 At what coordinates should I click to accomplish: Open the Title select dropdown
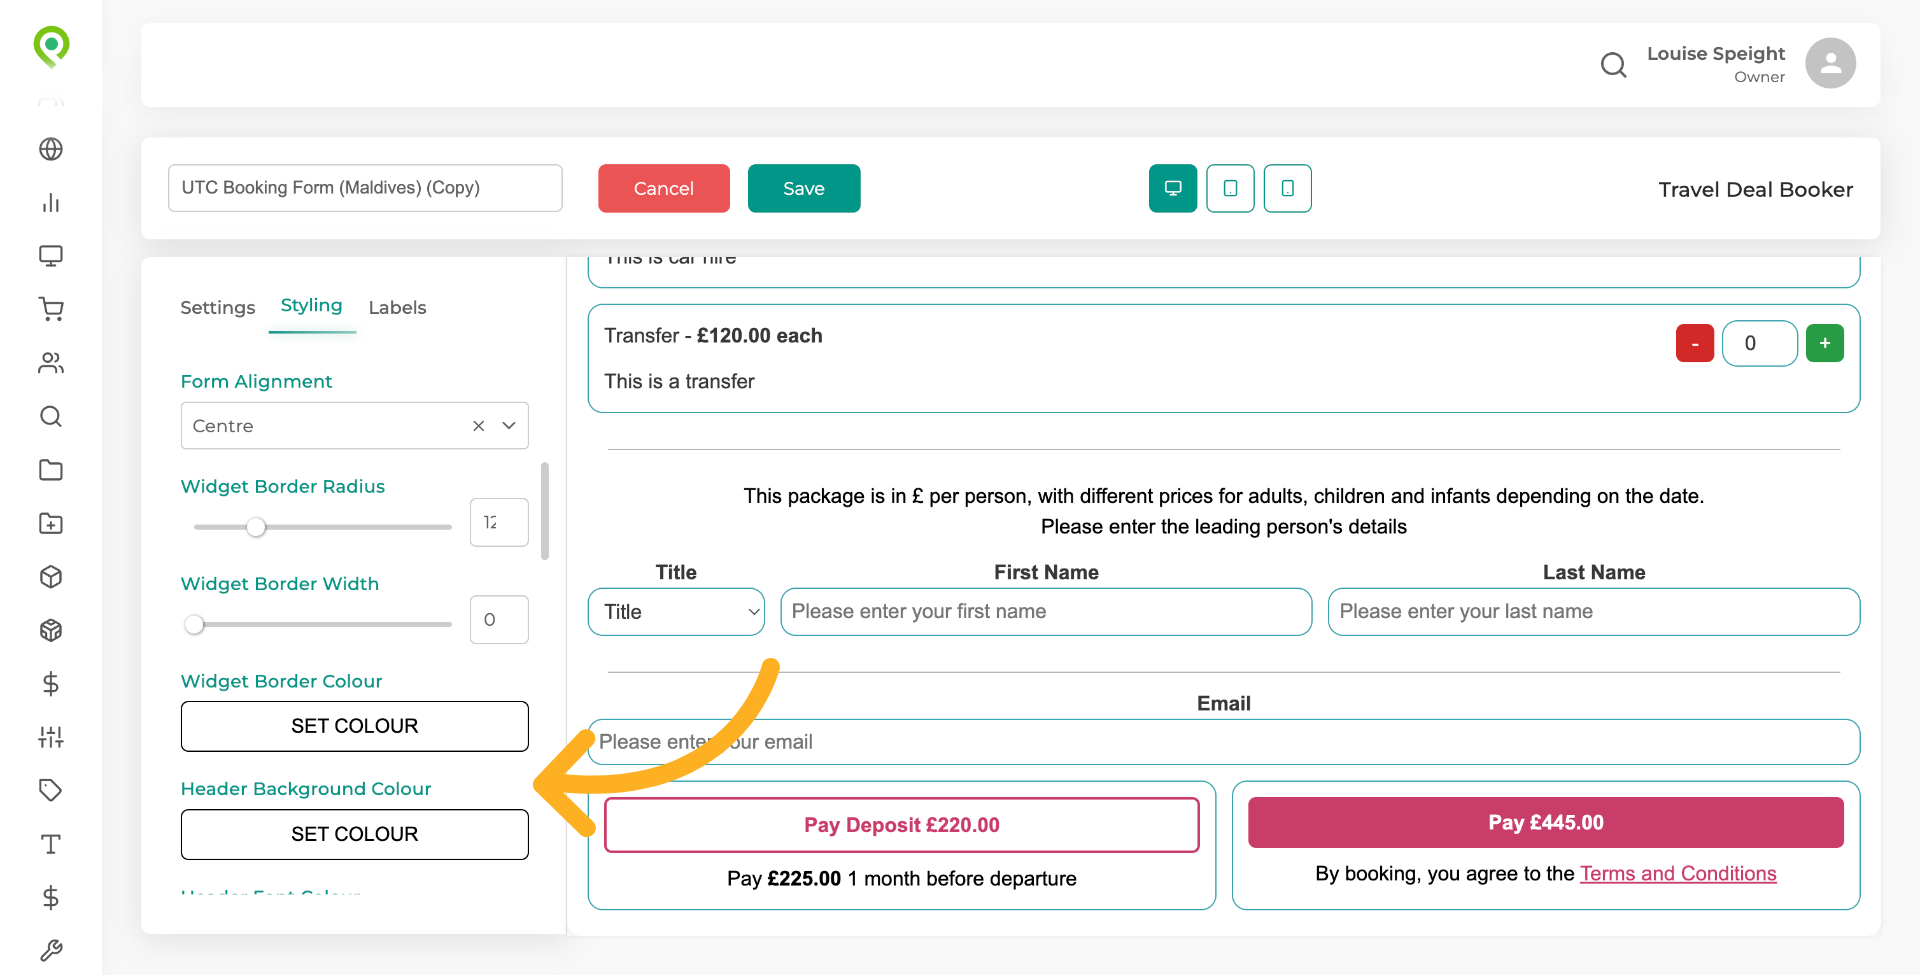(x=676, y=612)
